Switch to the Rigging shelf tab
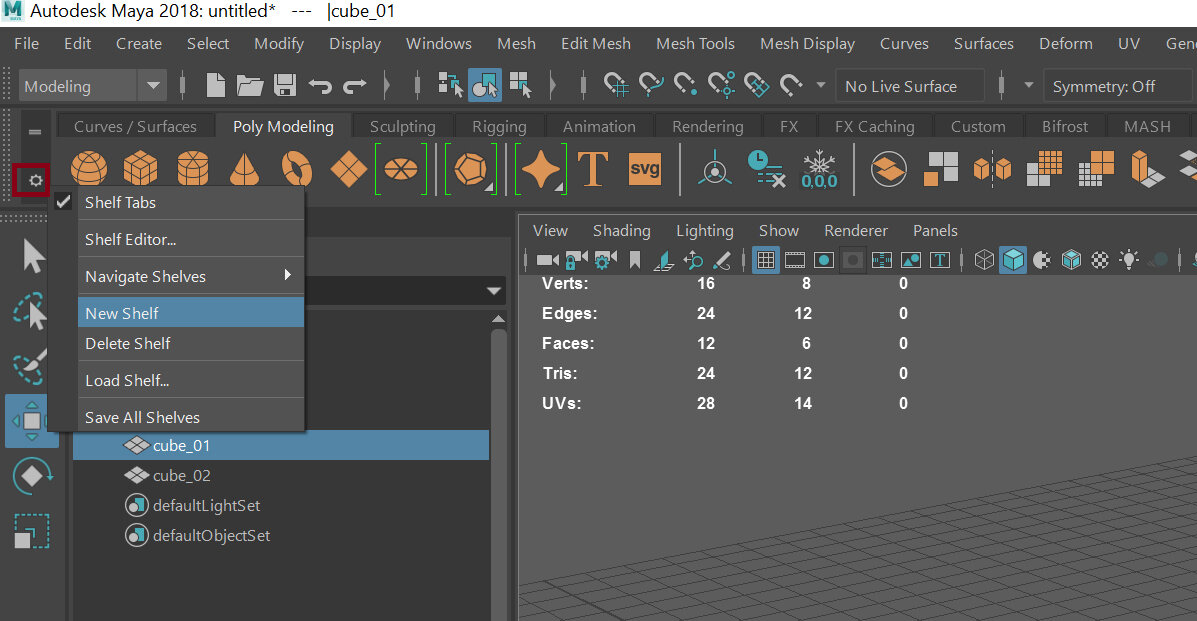The height and width of the screenshot is (621, 1197). pyautogui.click(x=499, y=126)
